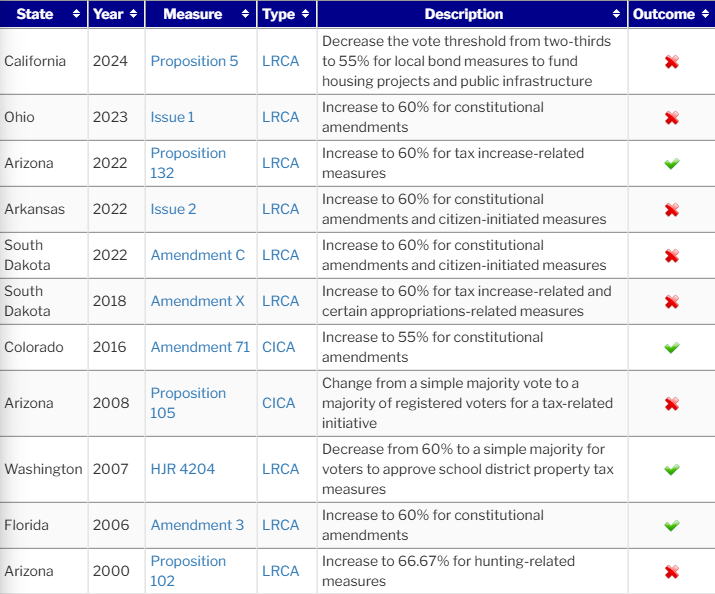Screen dimensions: 715x594
Task: Open the Amendment C measure link
Action: 197,255
